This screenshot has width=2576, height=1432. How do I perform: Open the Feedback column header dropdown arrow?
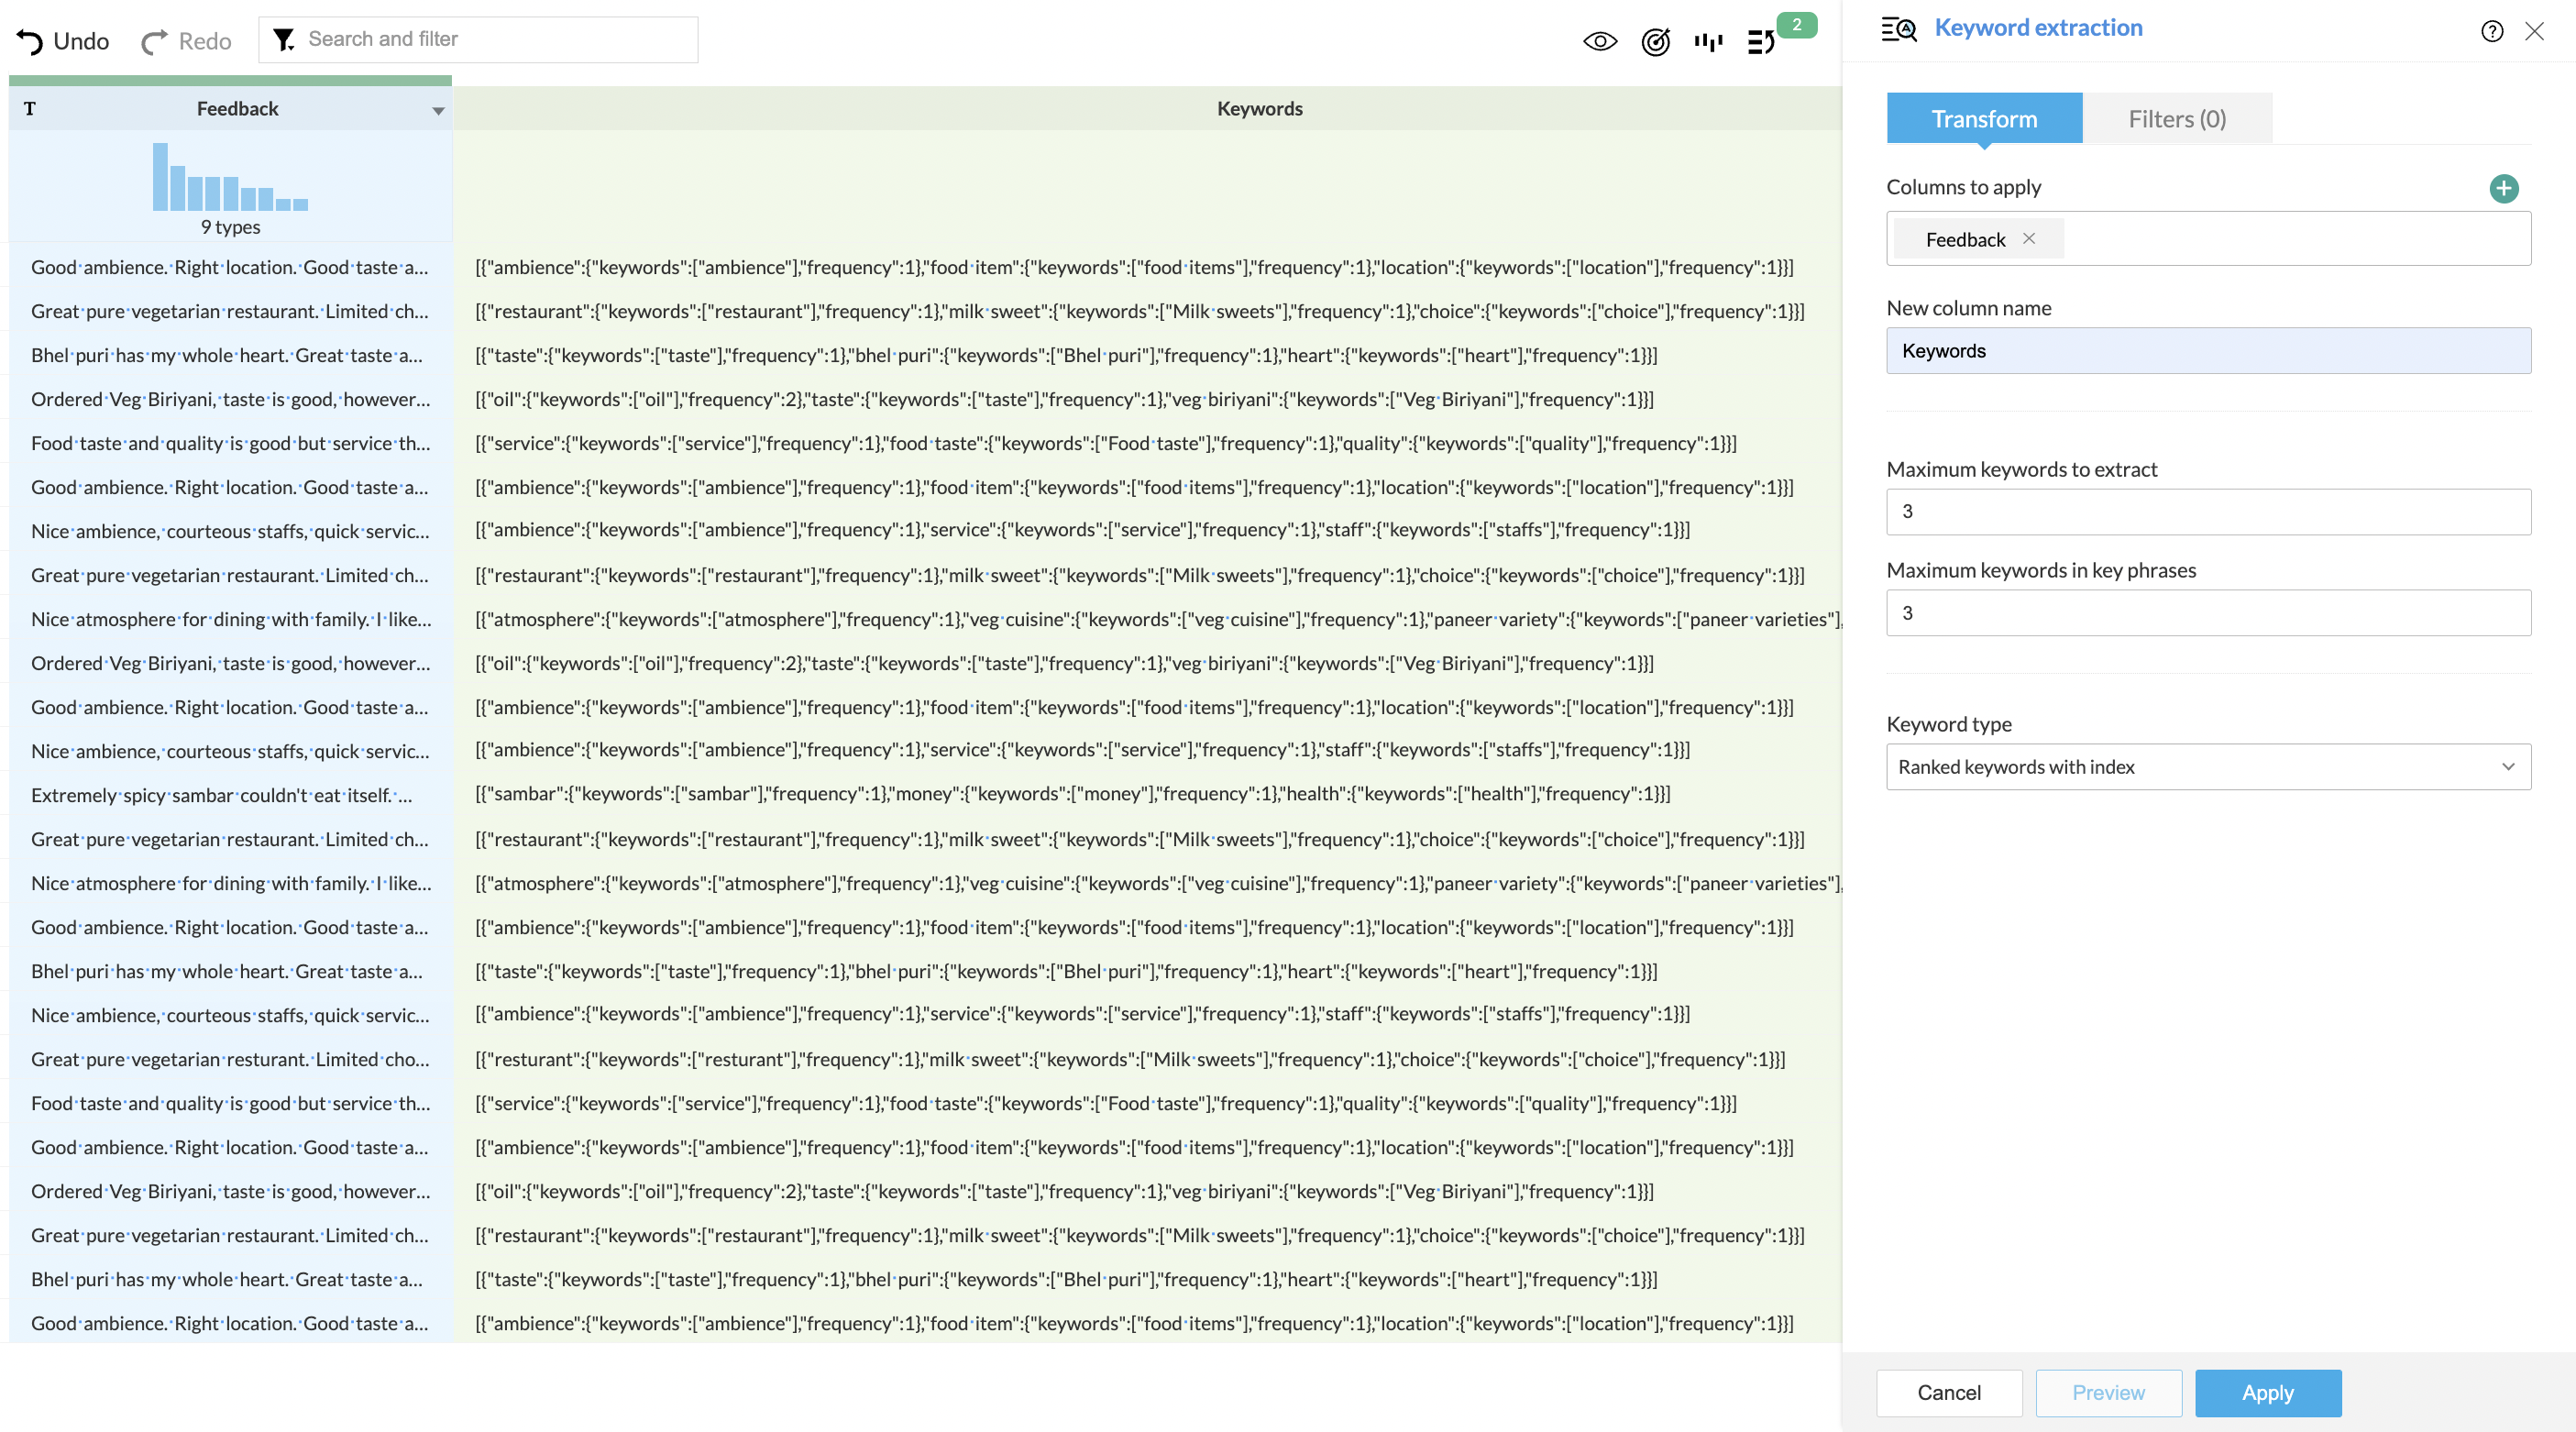(x=438, y=111)
